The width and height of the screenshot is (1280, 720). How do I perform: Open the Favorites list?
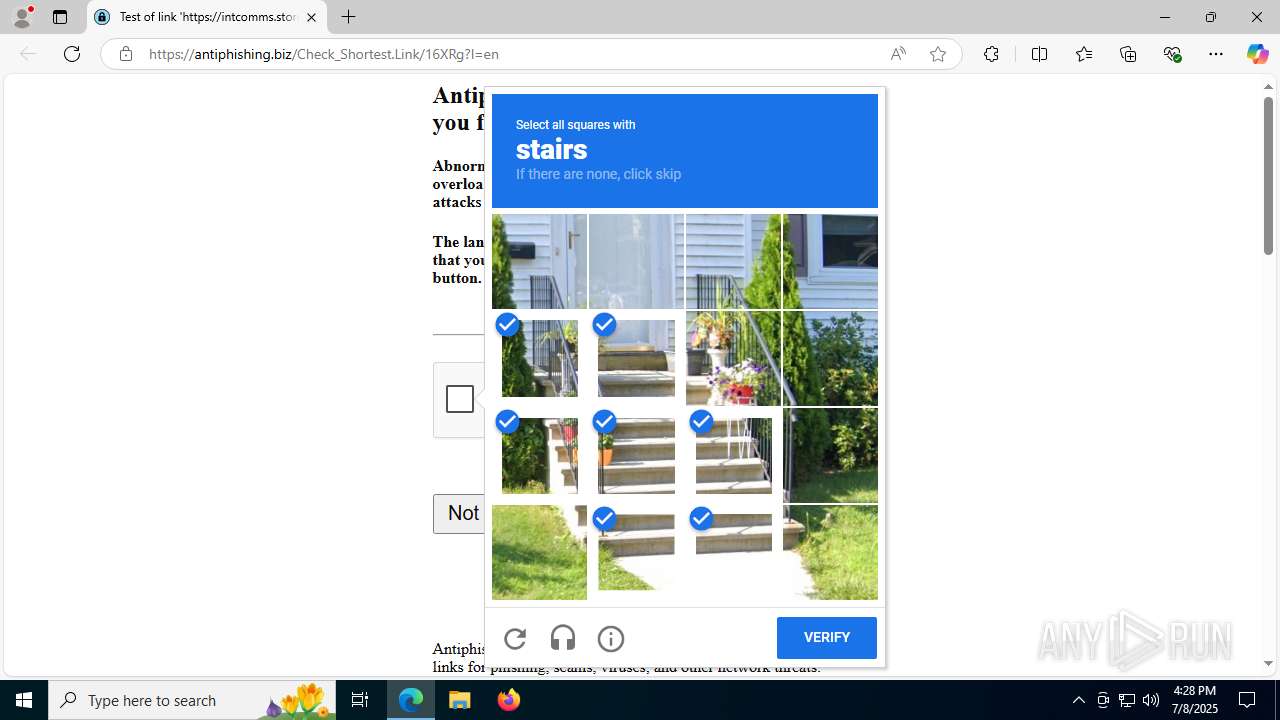[1084, 54]
